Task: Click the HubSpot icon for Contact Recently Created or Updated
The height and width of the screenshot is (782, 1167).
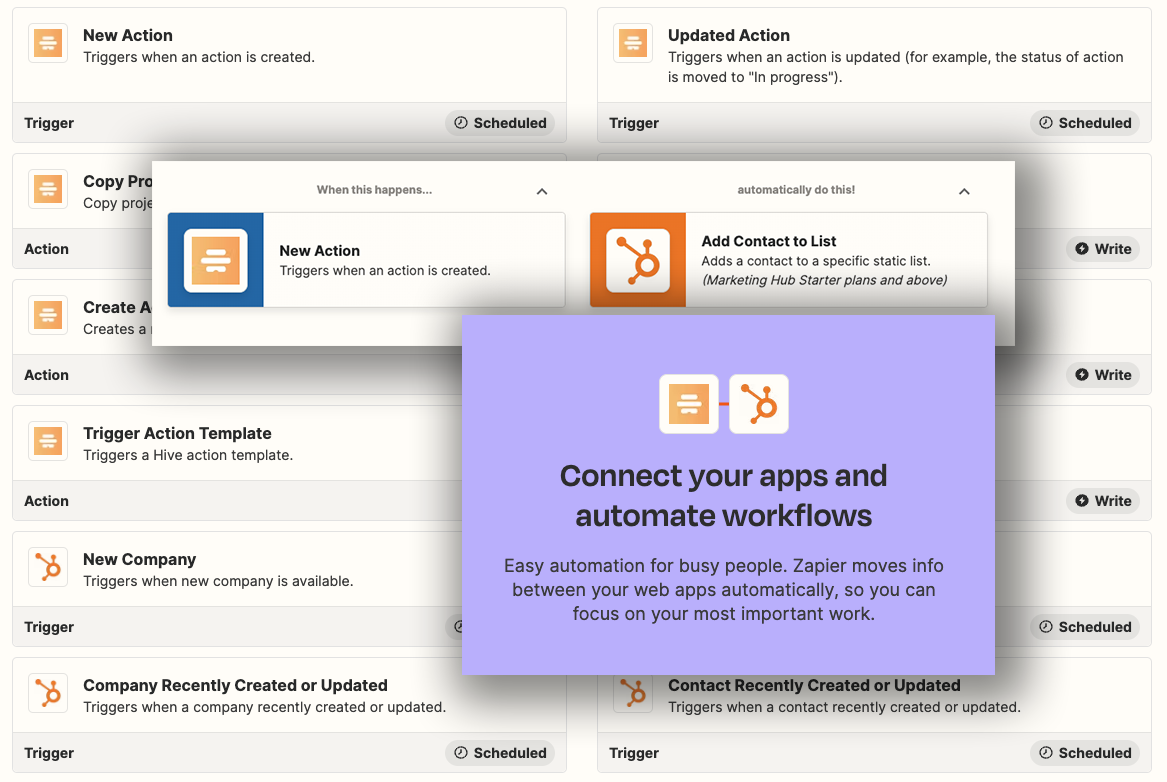Action: tap(632, 693)
